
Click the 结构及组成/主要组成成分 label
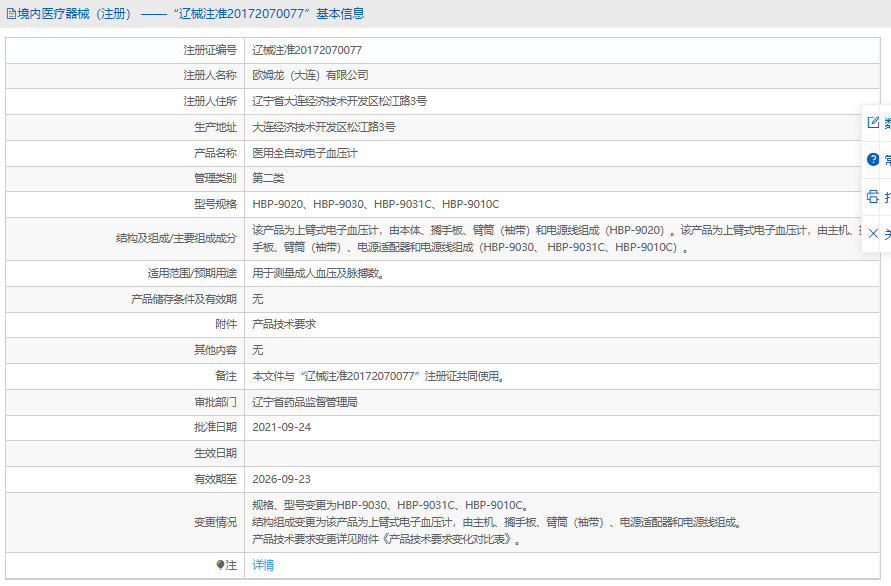click(176, 239)
